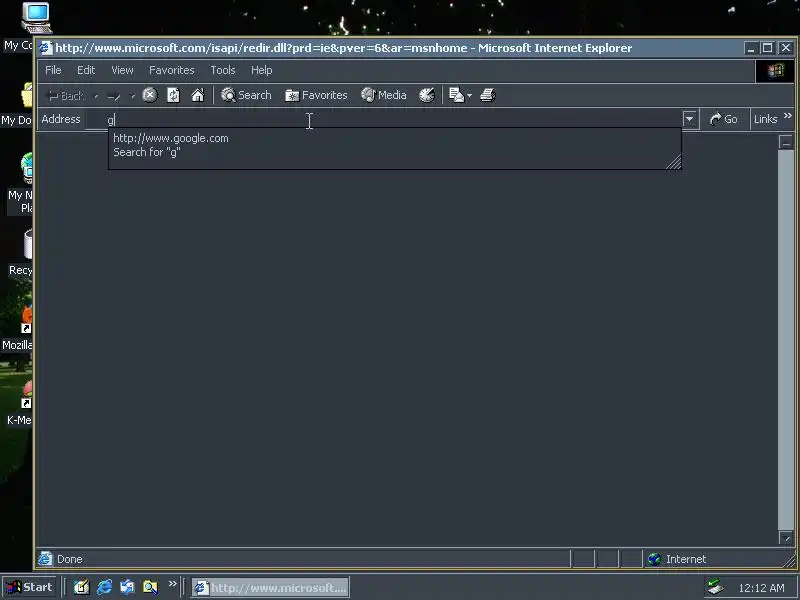Viewport: 800px width, 600px height.
Task: Open the Start menu
Action: [29, 587]
